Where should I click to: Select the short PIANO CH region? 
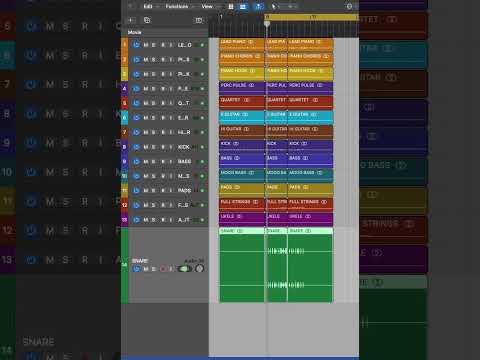[276, 59]
